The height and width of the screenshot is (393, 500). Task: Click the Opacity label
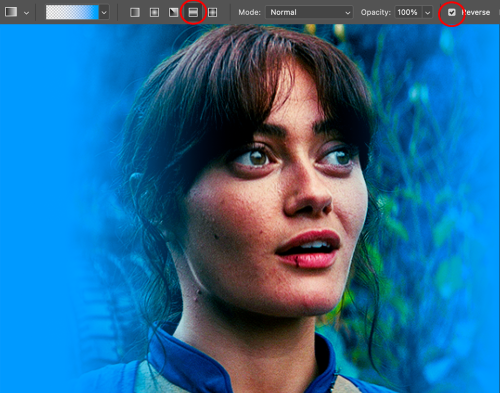tap(376, 12)
